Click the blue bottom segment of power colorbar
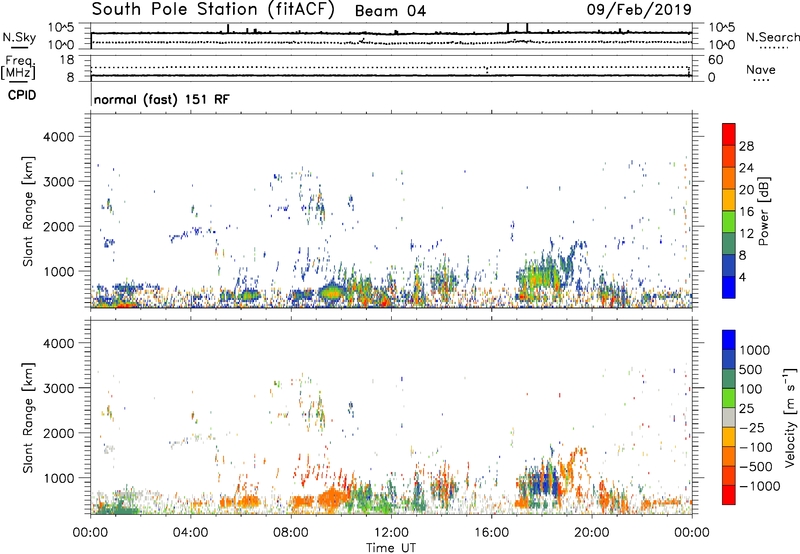The width and height of the screenshot is (800, 554). (729, 287)
